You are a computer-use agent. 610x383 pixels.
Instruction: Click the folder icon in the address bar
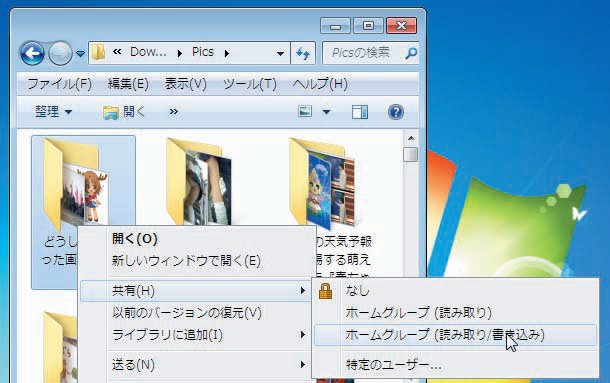tap(98, 53)
